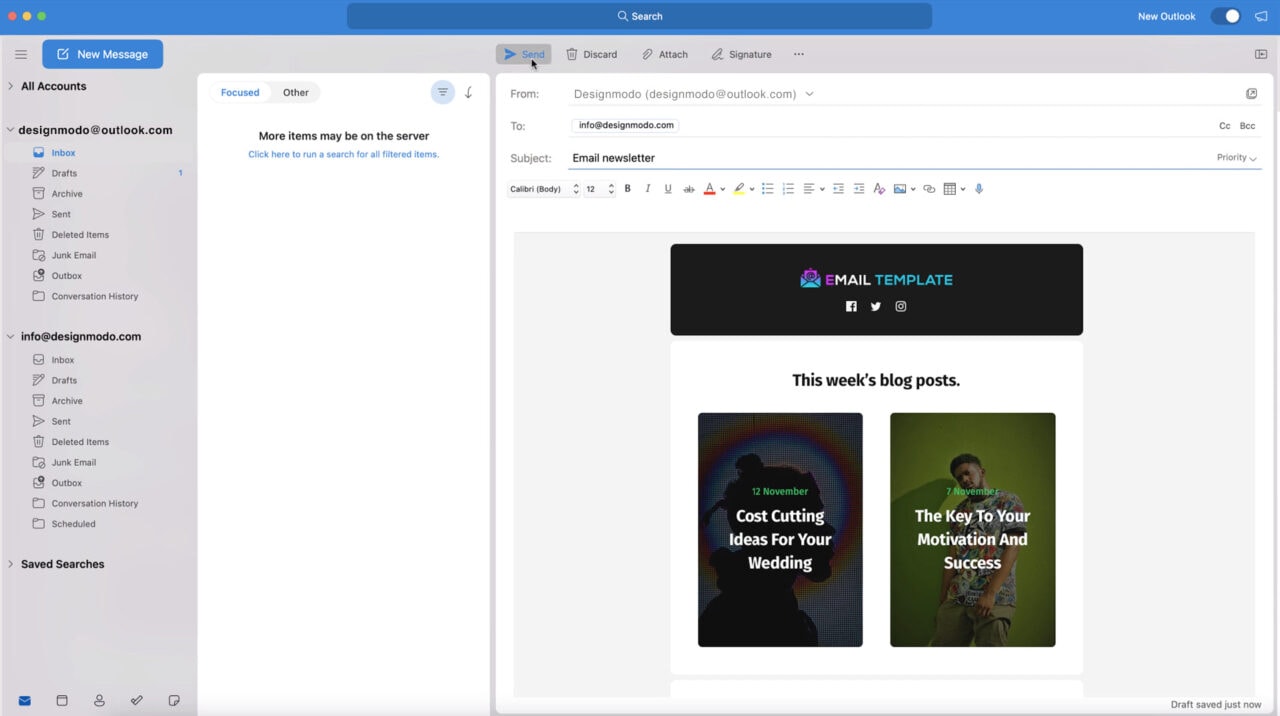1280x716 pixels.
Task: Toggle the New Outlook switch
Action: pos(1225,16)
